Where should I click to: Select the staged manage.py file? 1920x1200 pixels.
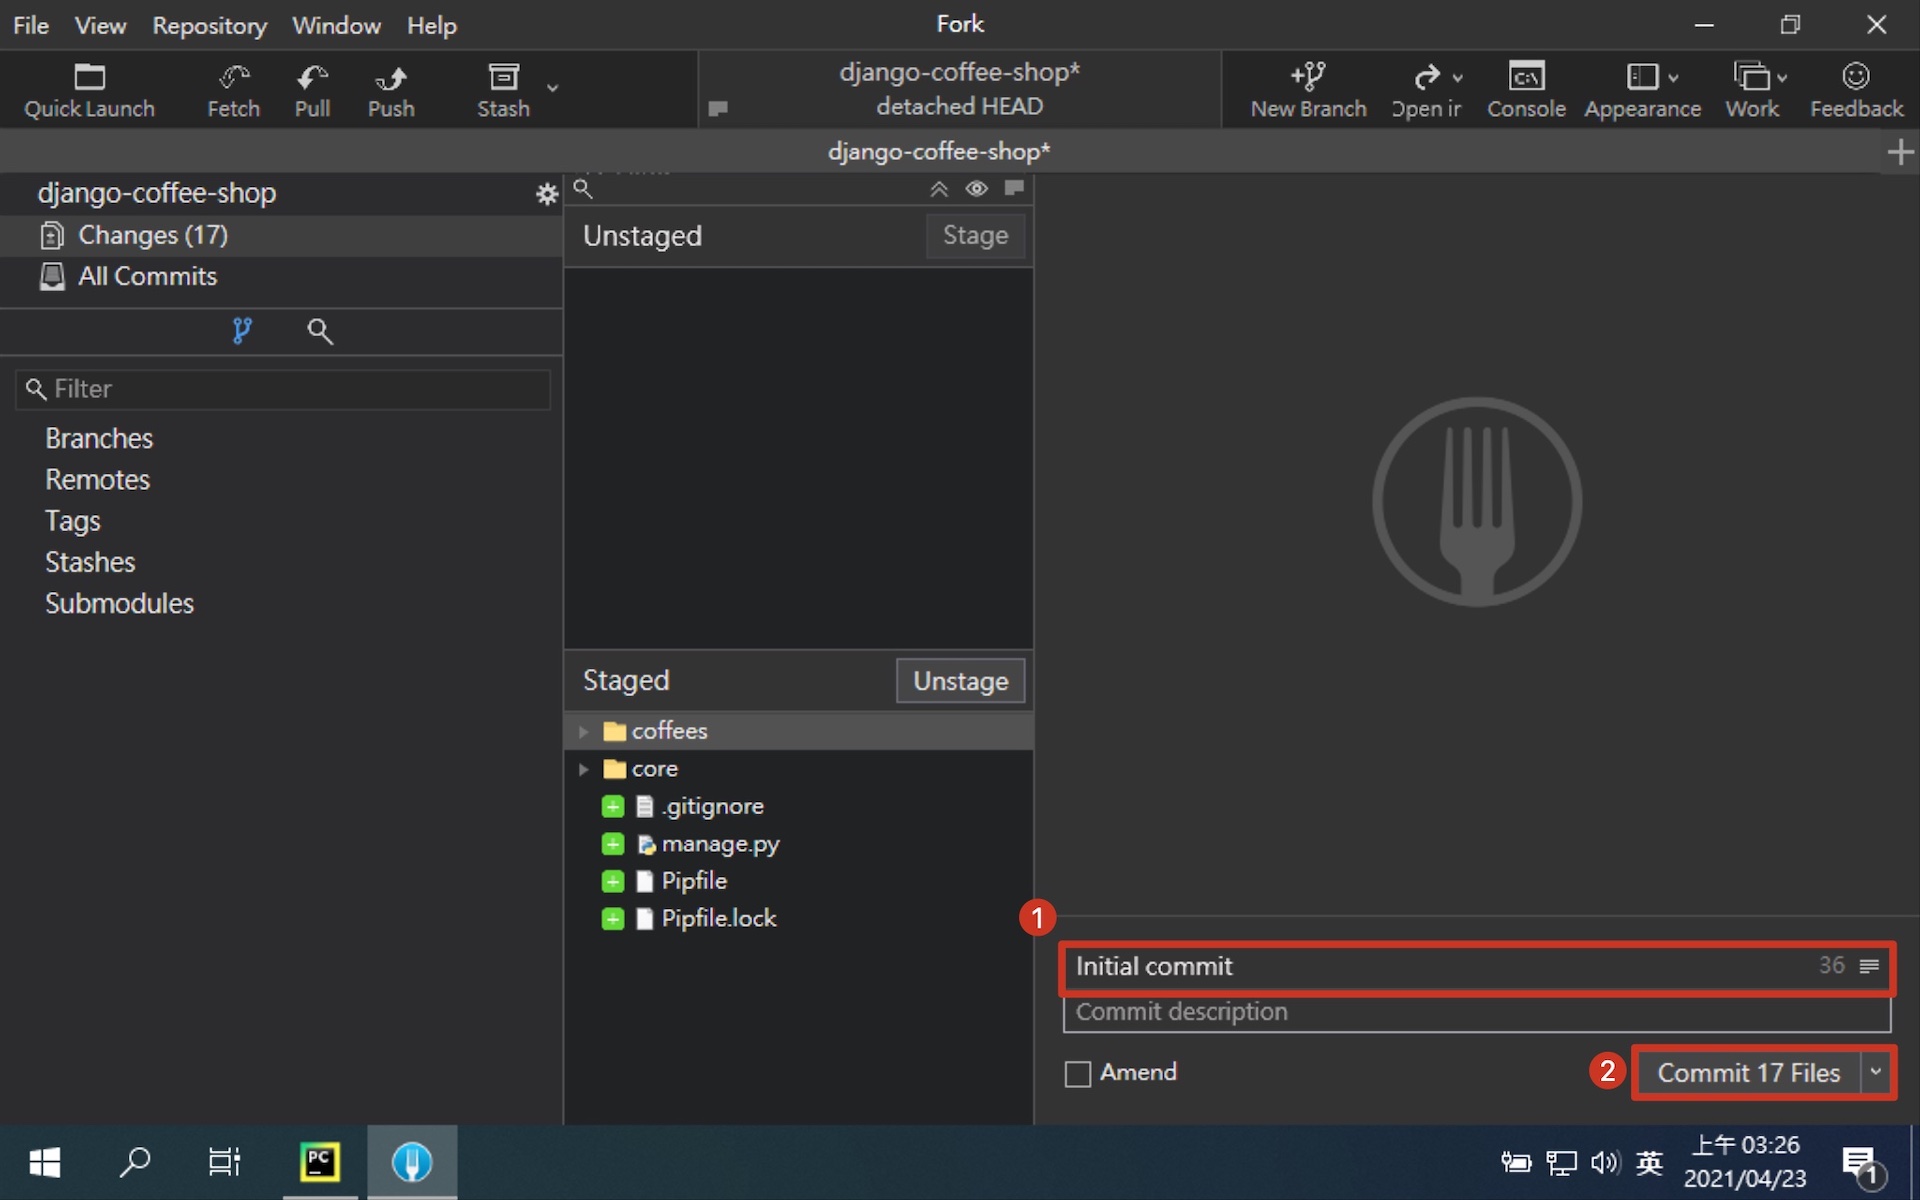798,844
